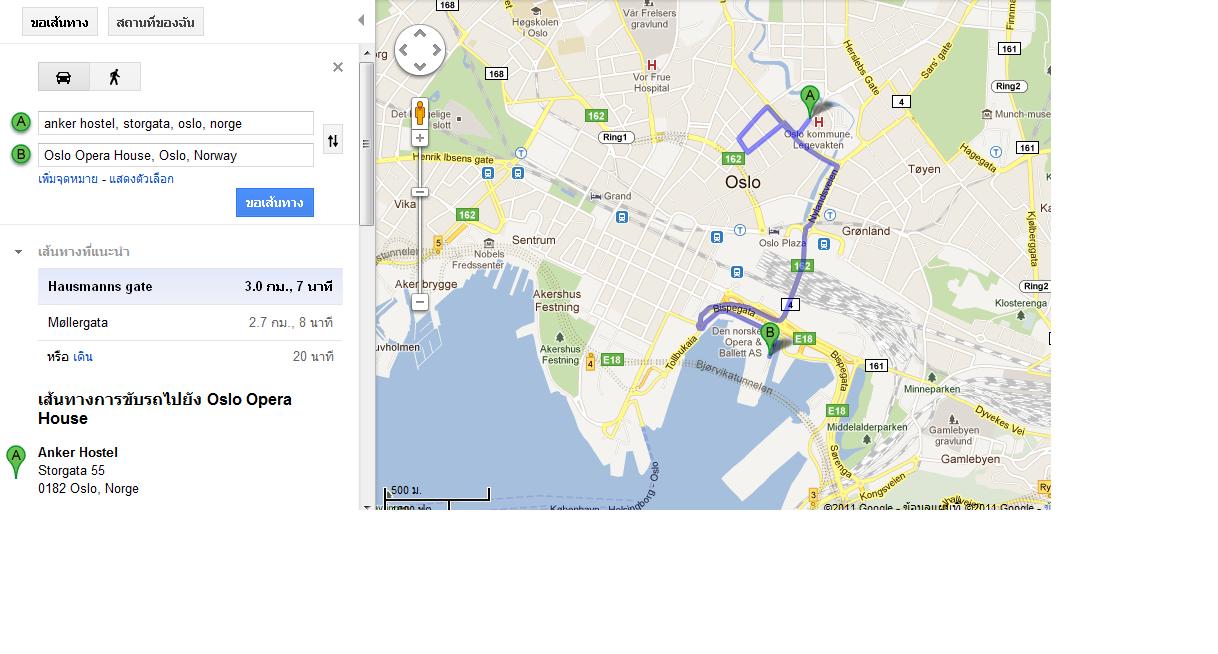
Task: Close the directions panel with X
Action: click(338, 67)
